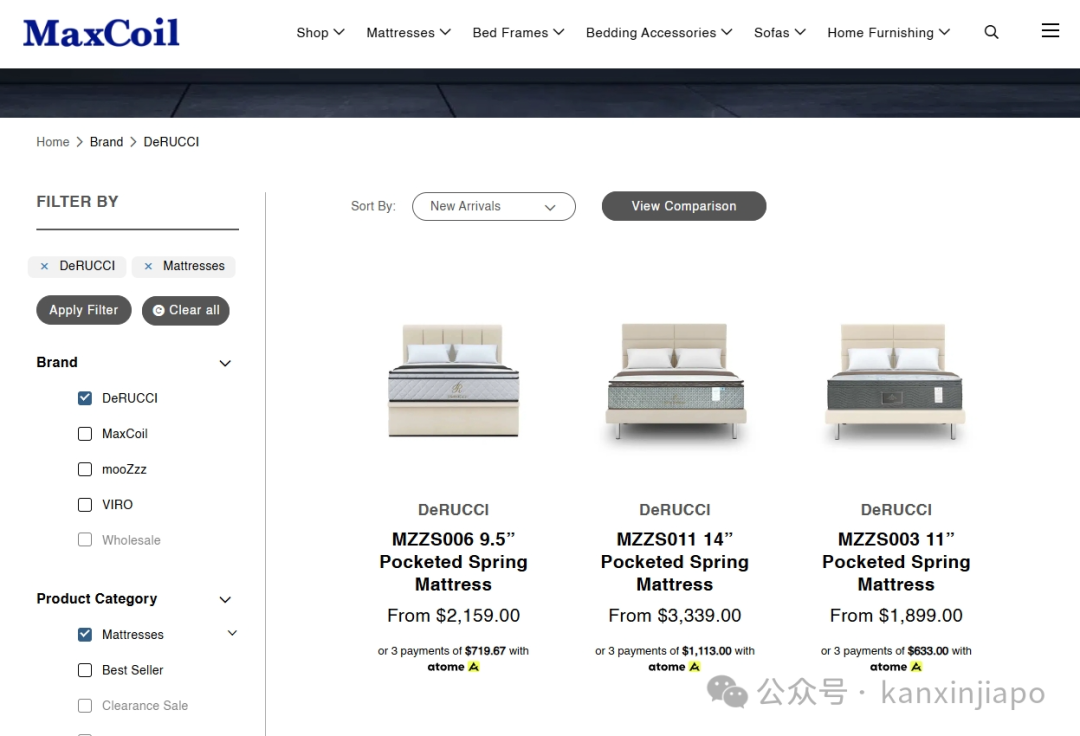Viewport: 1080px width, 736px height.
Task: Check the MaxCoil brand checkbox
Action: click(85, 434)
